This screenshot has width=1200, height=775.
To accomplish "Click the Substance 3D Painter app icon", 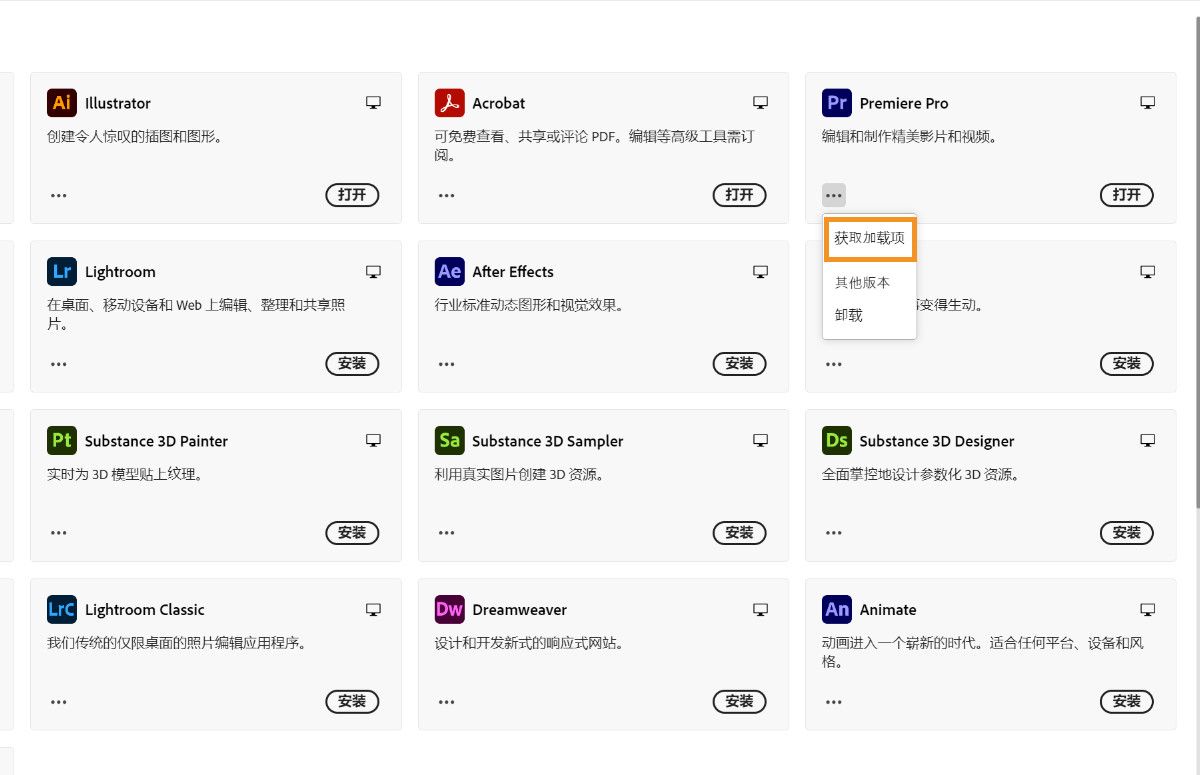I will 61,440.
